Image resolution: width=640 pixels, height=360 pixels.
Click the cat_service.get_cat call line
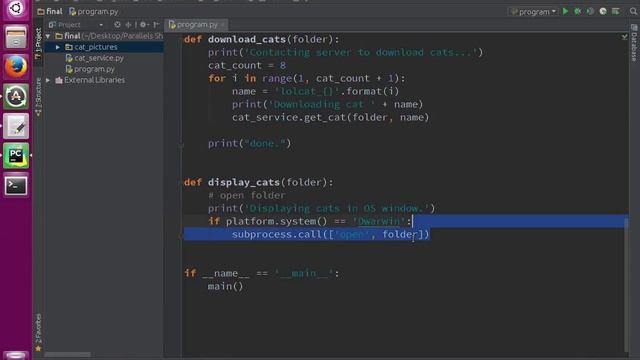click(331, 117)
